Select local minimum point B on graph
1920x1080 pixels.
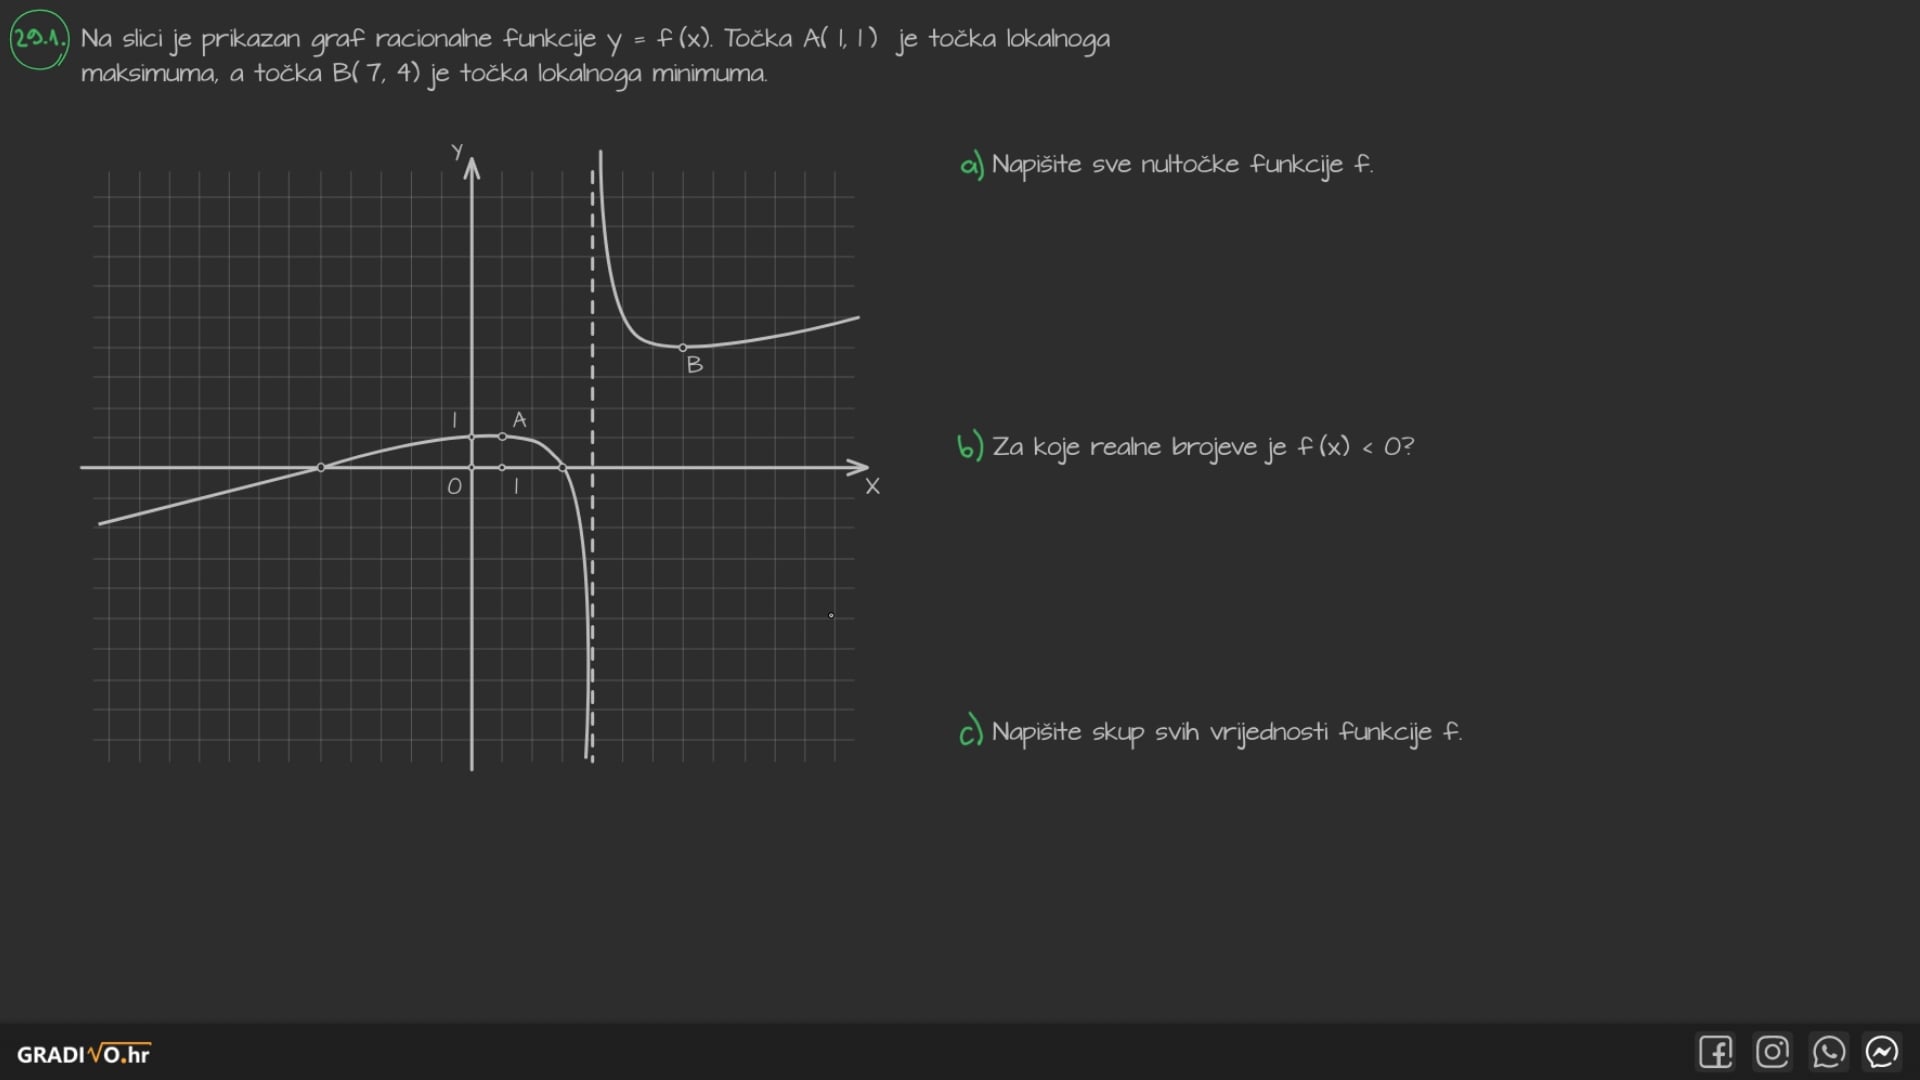click(683, 348)
